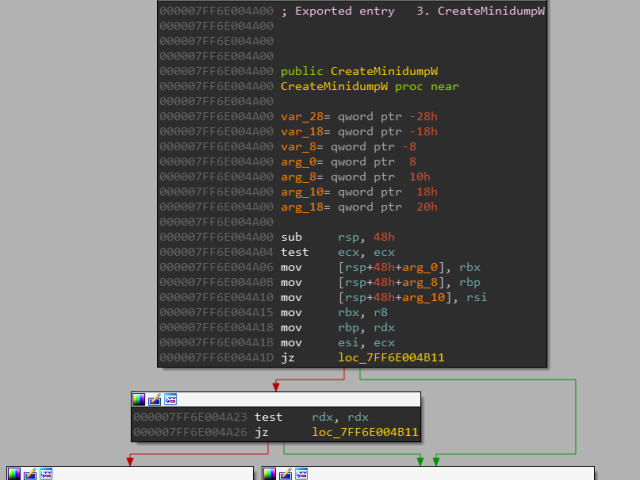Select the var_8 stack variable definition

(x=349, y=147)
